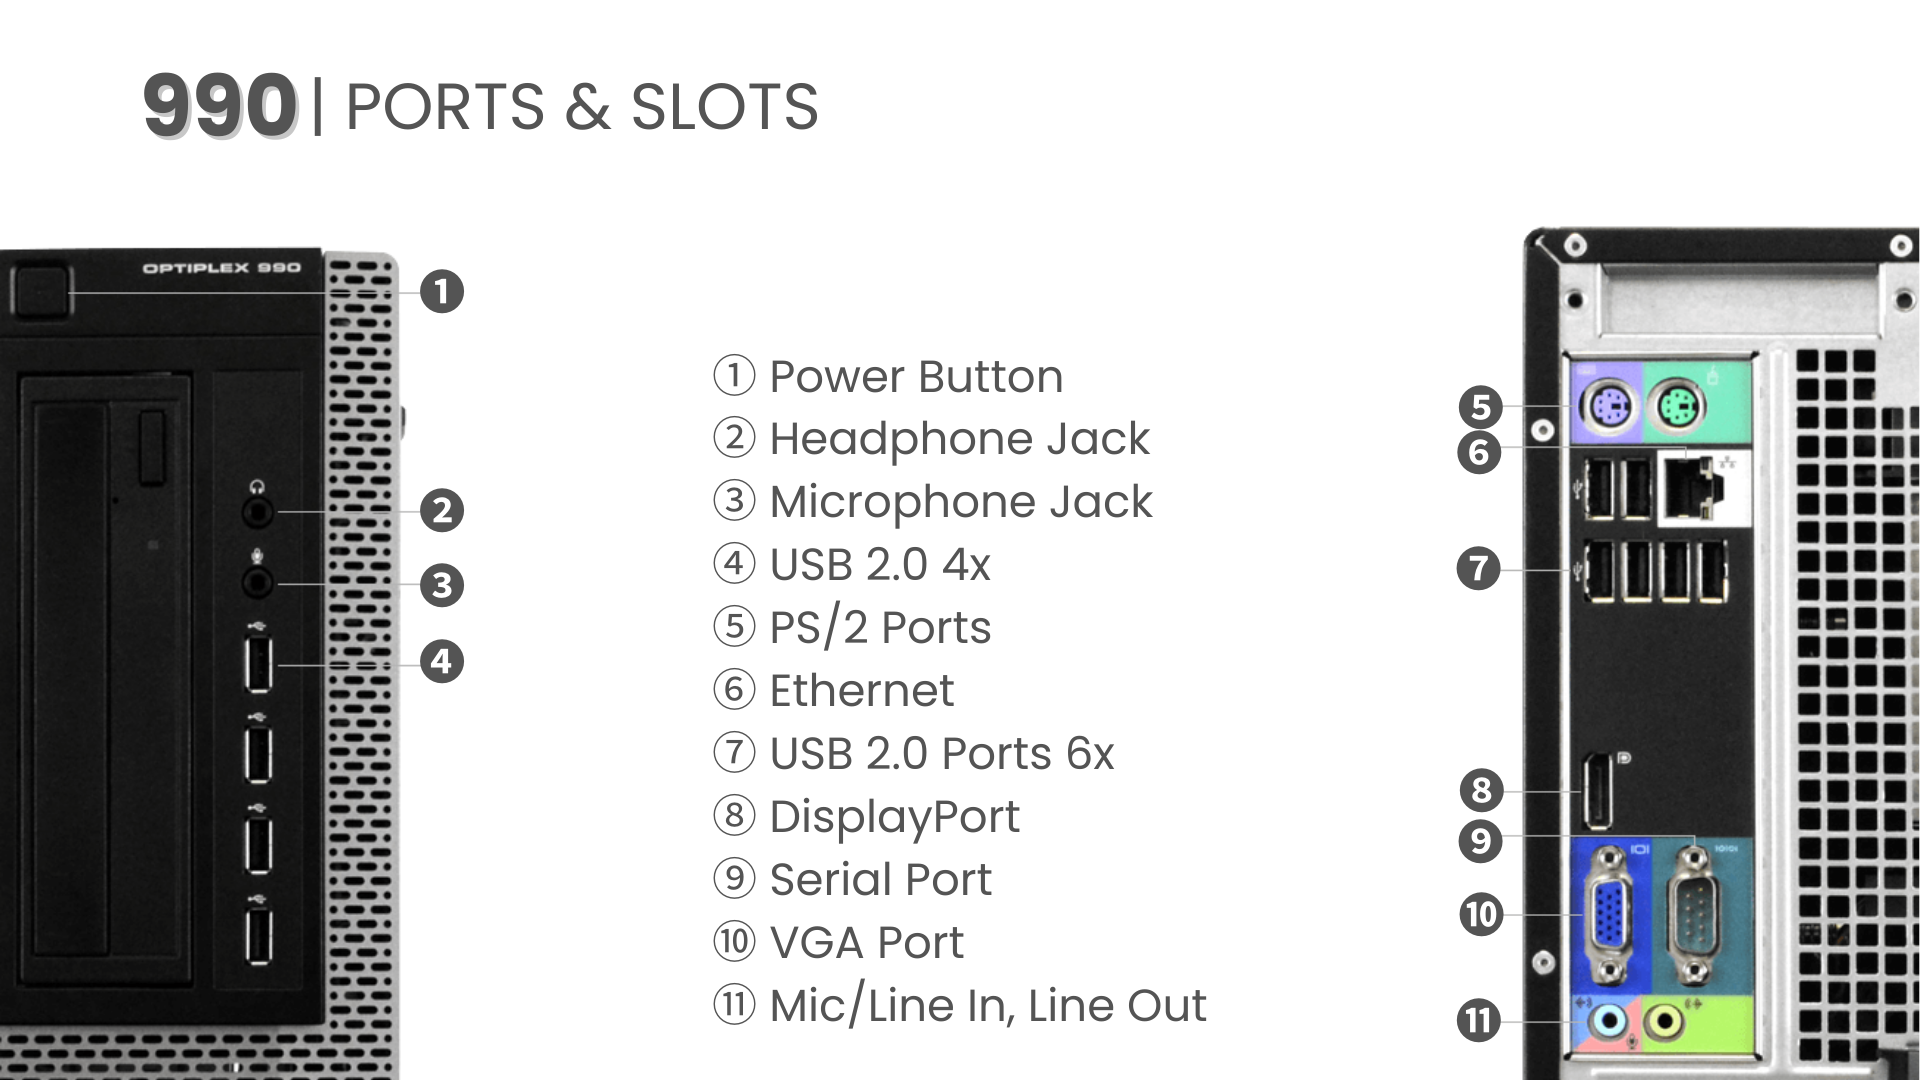Image resolution: width=1920 pixels, height=1080 pixels.
Task: Click the rear DisplayPort connector
Action: (x=1596, y=793)
